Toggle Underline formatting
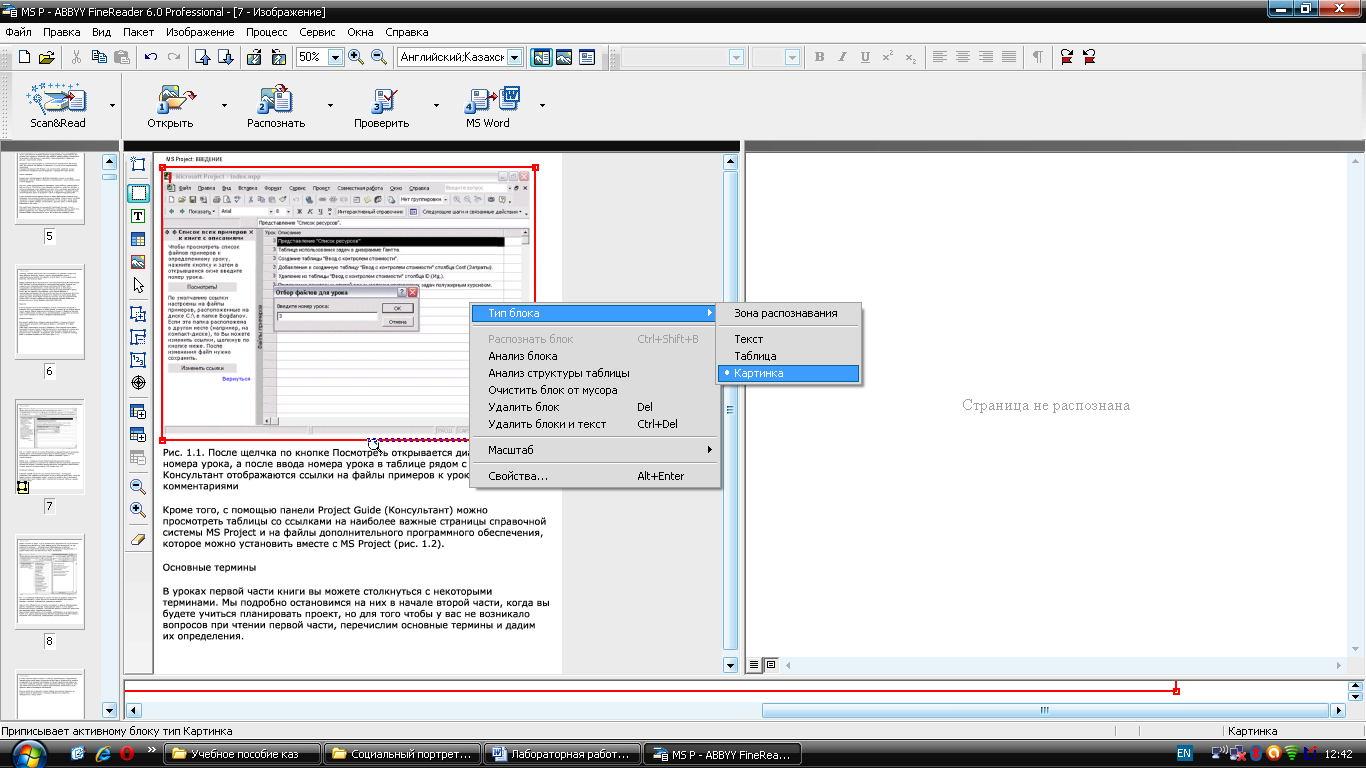 865,57
